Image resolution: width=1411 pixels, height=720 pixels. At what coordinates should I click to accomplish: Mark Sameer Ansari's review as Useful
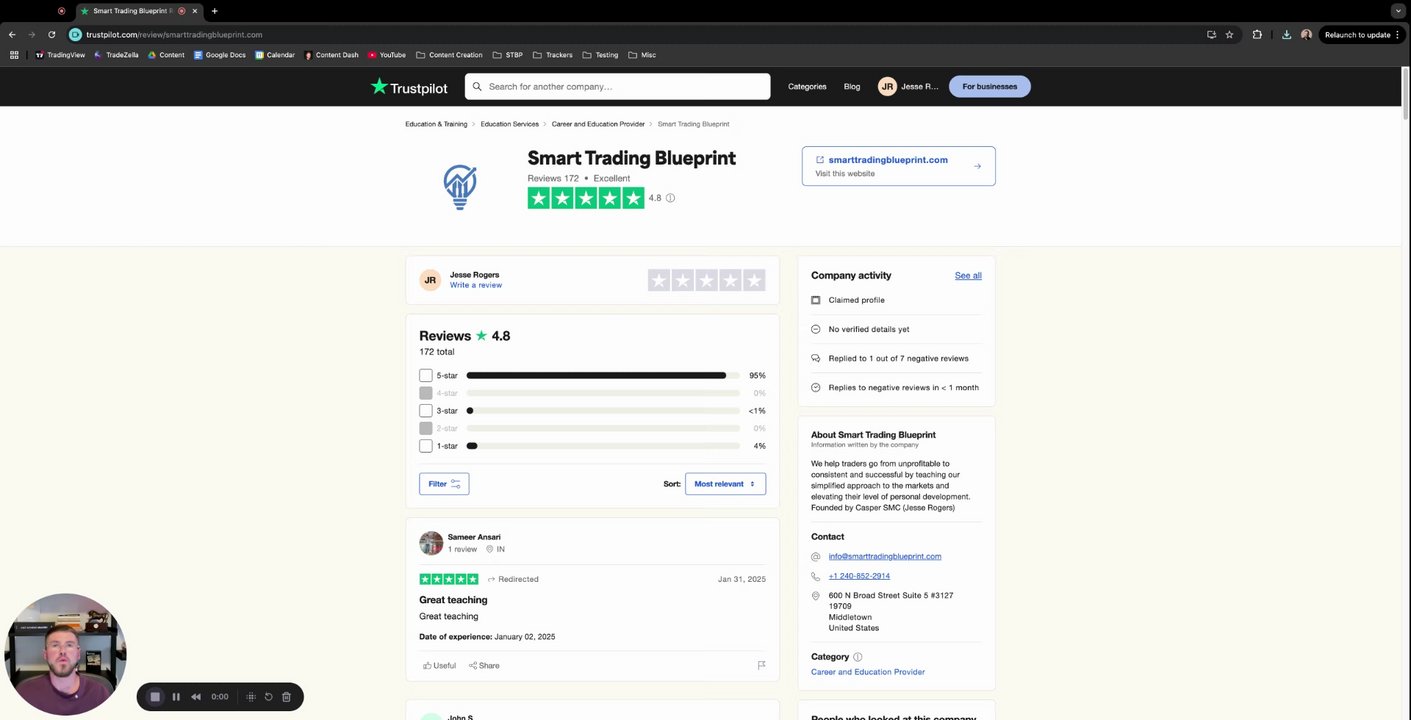(439, 665)
